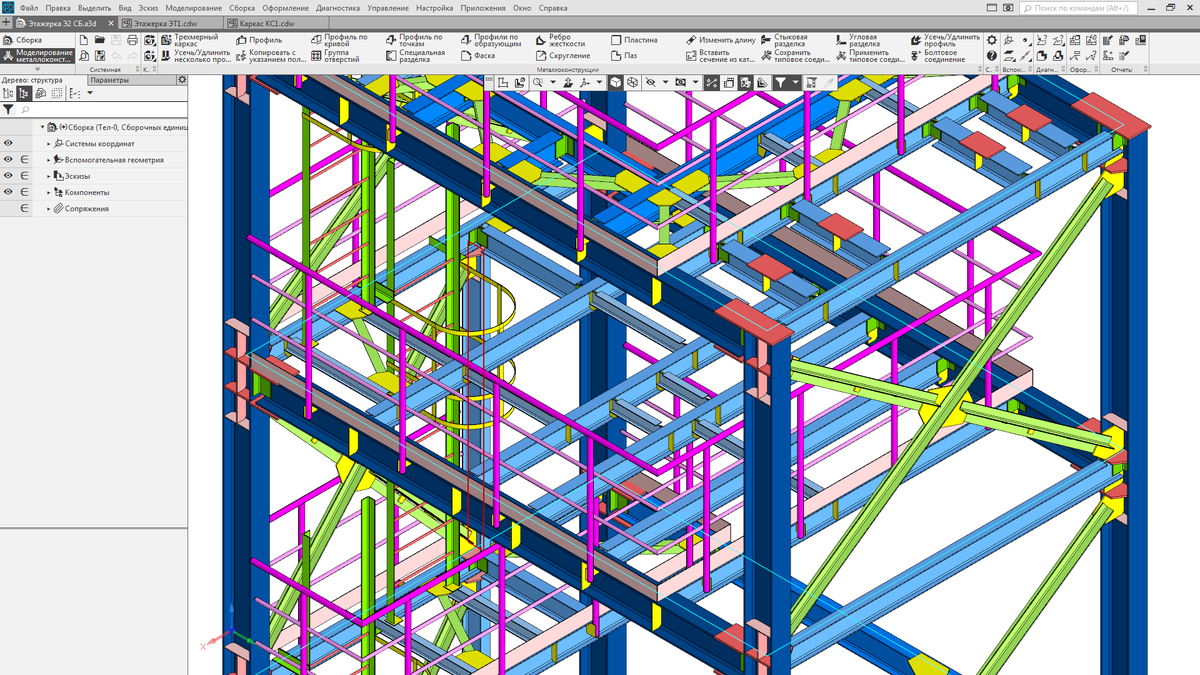Open the Файл menu
Image resolution: width=1200 pixels, height=675 pixels.
point(28,8)
